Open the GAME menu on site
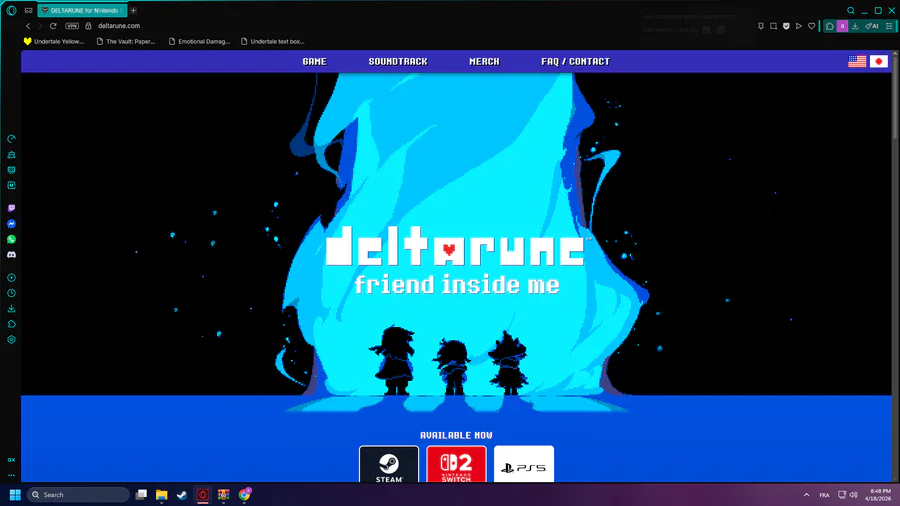Screen dimensions: 900x506 [x=315, y=61]
